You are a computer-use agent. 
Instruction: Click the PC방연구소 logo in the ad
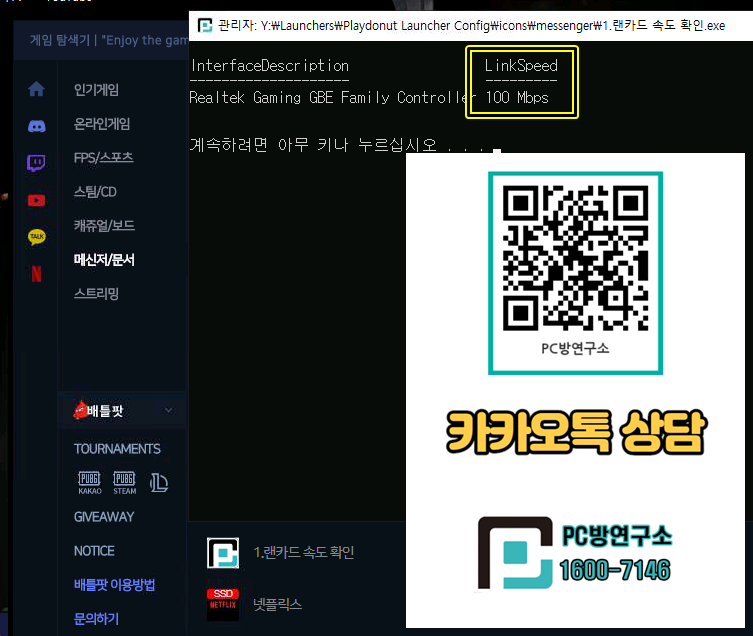point(515,553)
